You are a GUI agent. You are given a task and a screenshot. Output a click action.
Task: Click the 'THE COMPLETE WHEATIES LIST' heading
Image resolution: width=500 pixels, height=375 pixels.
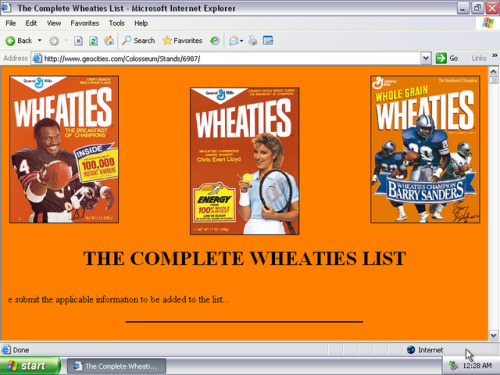pos(245,258)
